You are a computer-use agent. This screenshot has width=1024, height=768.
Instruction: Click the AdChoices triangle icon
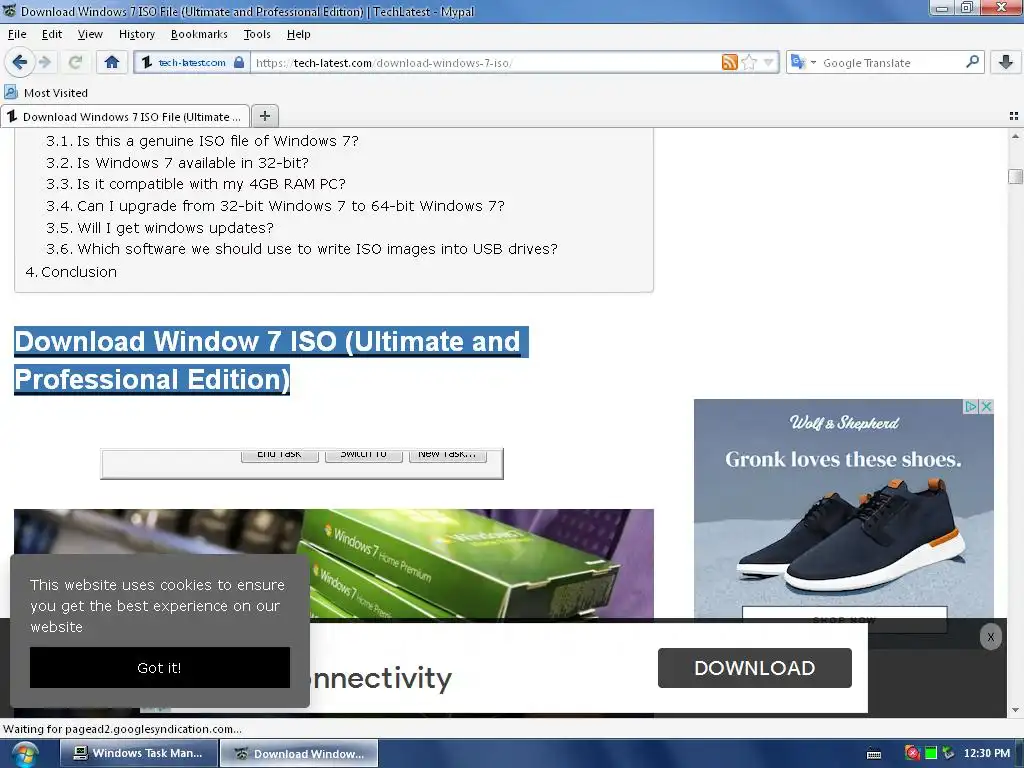point(971,406)
